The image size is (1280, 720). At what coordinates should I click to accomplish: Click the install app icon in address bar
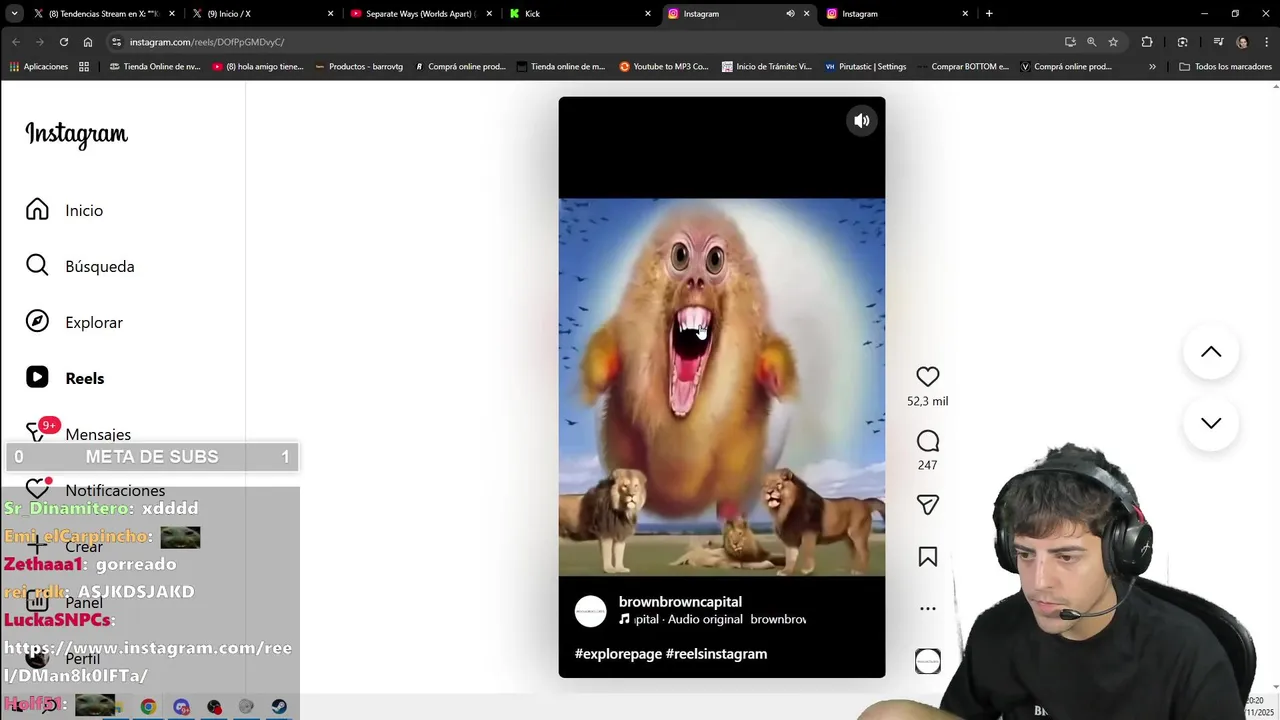click(x=1070, y=42)
